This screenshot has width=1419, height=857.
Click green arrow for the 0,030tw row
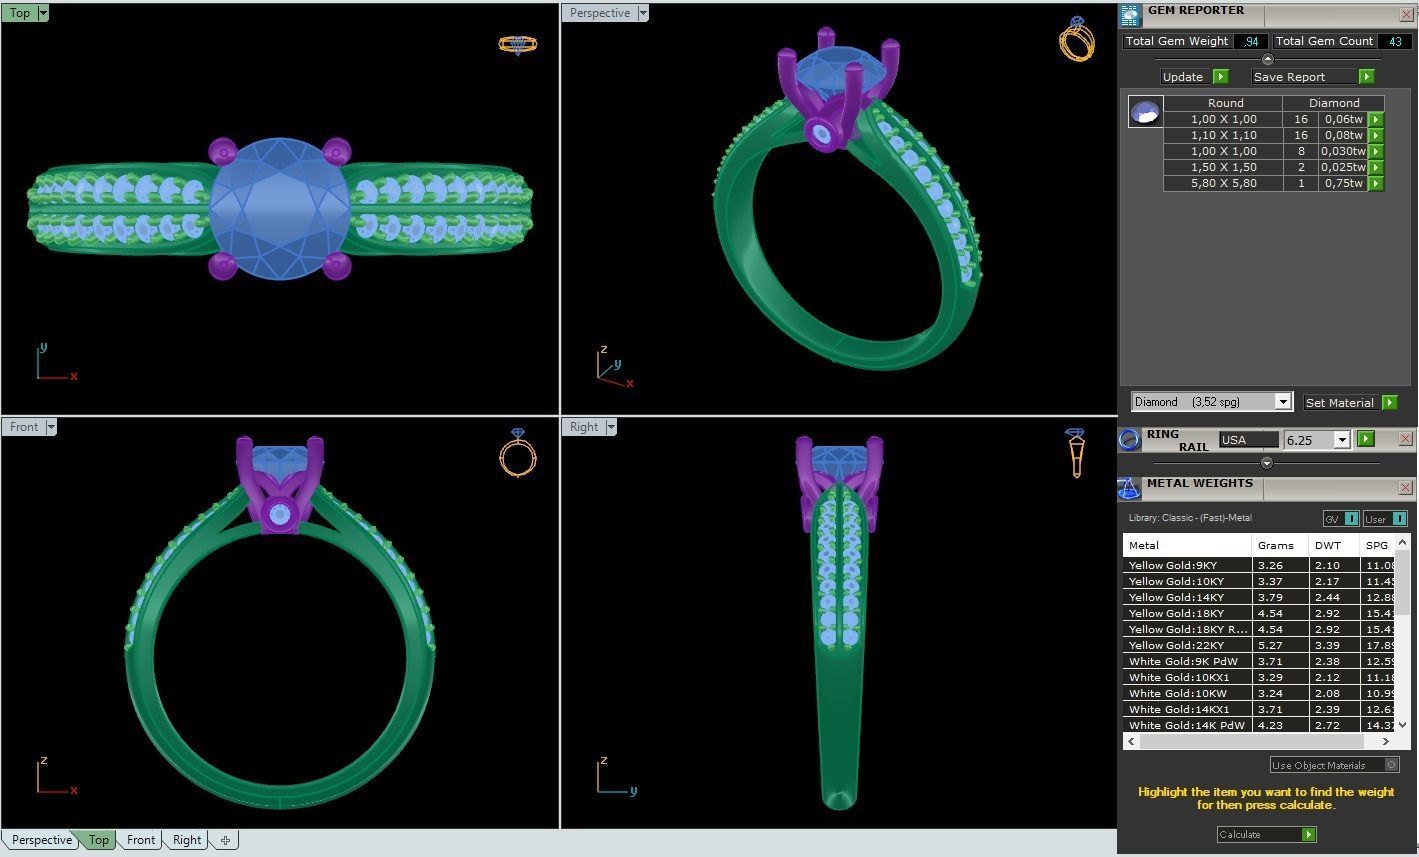click(1375, 151)
